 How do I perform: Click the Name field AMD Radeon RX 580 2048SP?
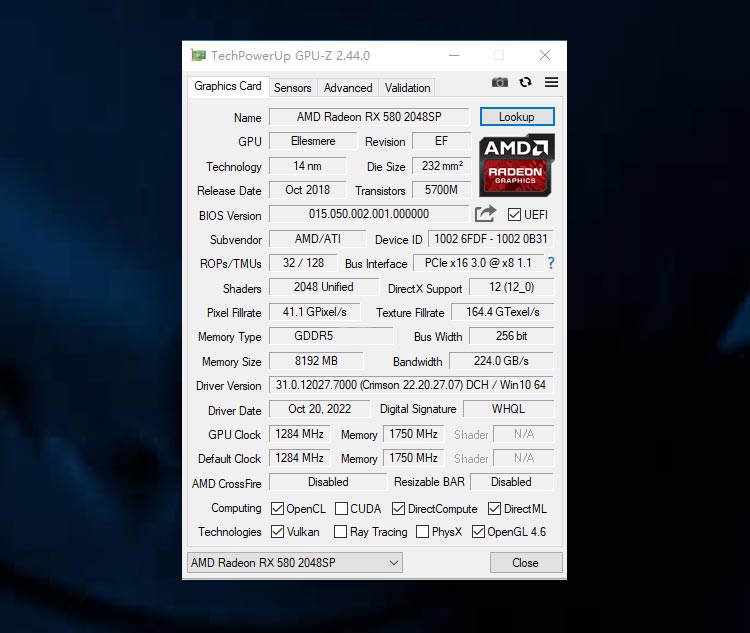point(369,117)
